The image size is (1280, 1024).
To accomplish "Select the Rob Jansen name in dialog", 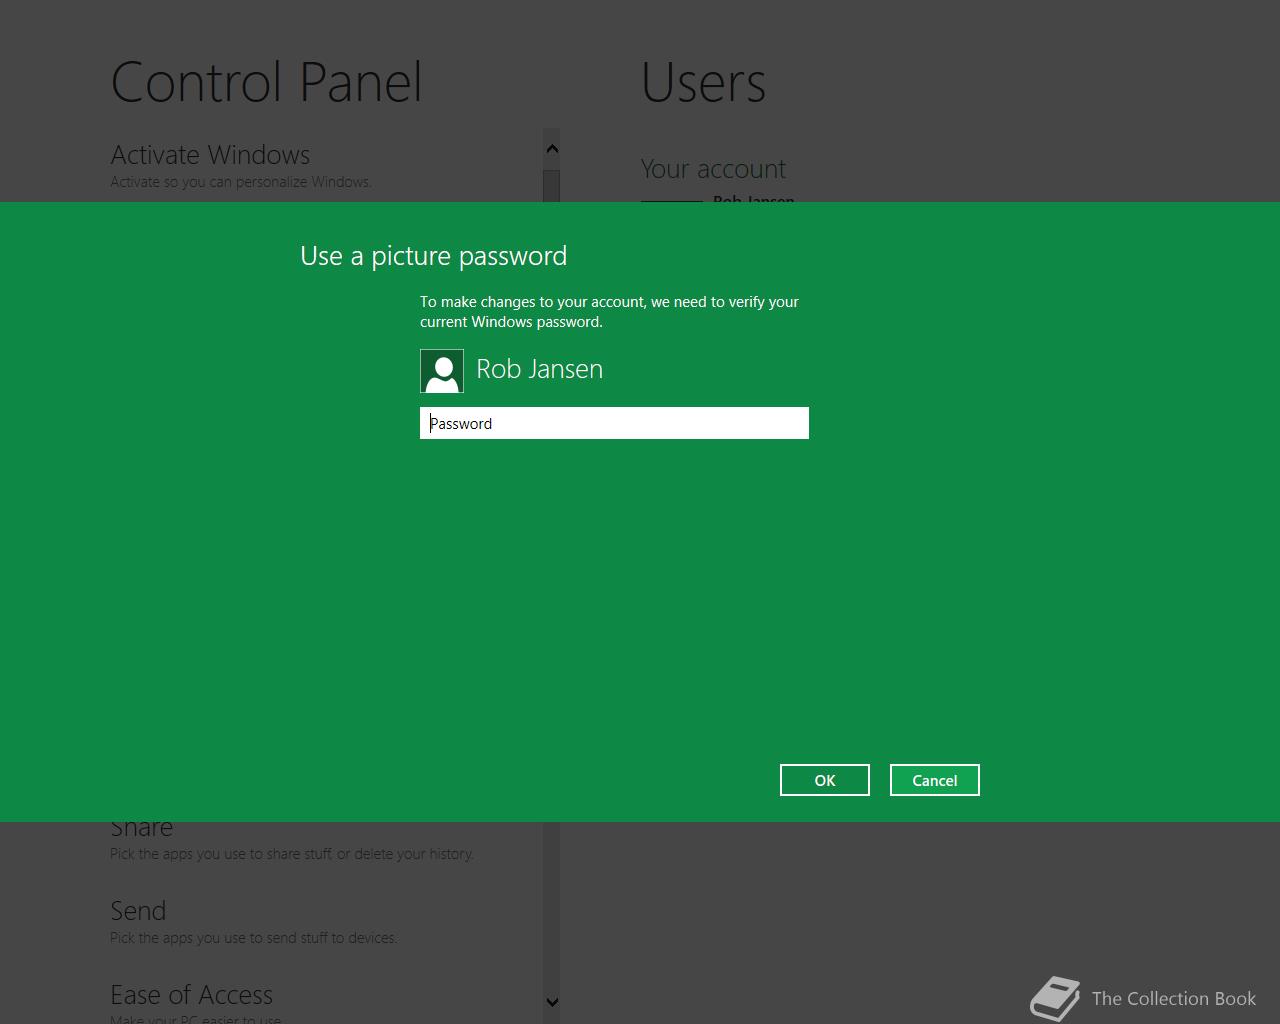I will pos(539,369).
